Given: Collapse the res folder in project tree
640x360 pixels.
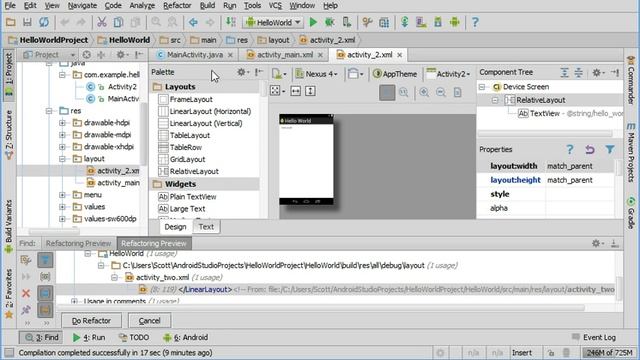Looking at the screenshot, I should click(49, 111).
